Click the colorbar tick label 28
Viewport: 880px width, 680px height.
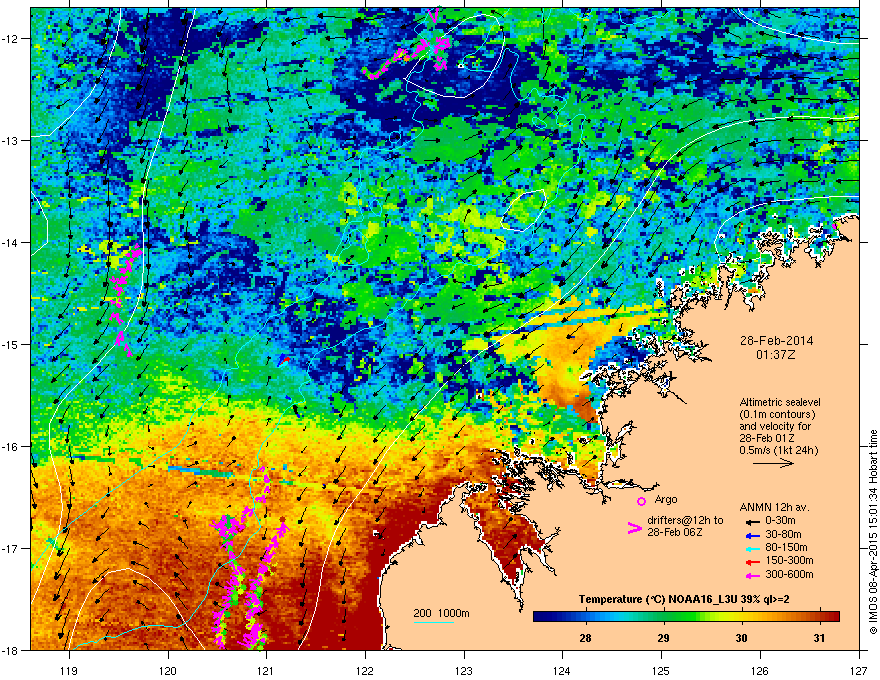tap(585, 638)
